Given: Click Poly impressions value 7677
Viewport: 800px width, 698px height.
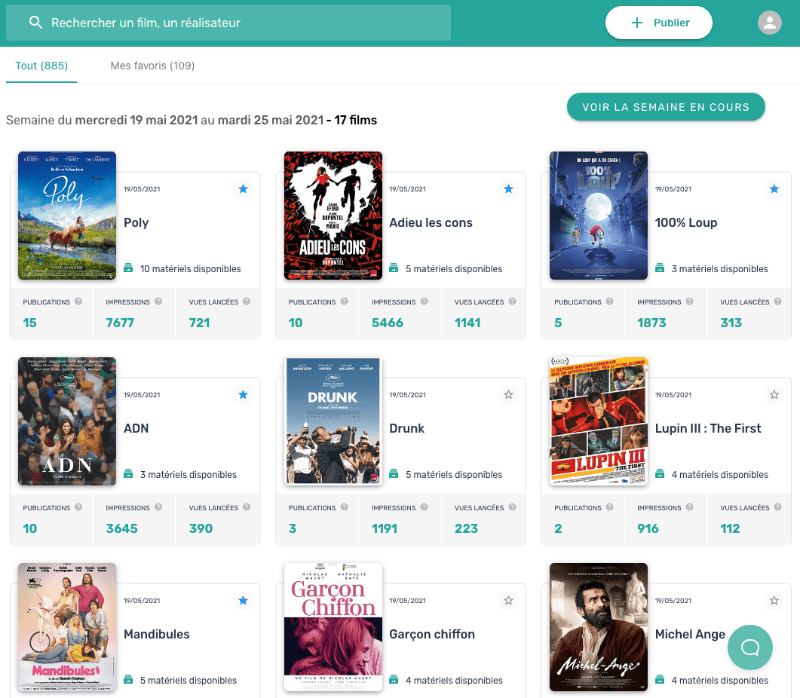Looking at the screenshot, I should 120,322.
